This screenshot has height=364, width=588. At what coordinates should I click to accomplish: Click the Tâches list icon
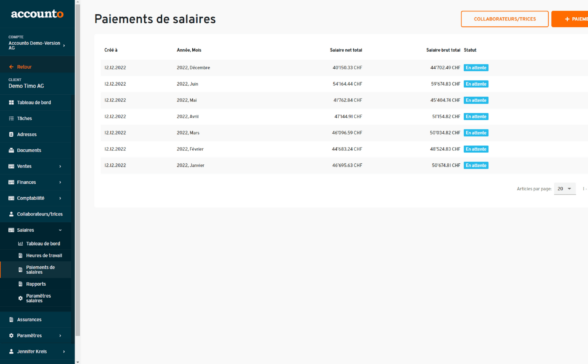point(11,118)
